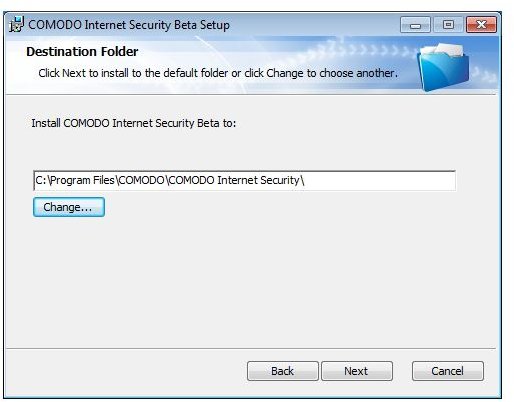The width and height of the screenshot is (514, 402).
Task: Click the 'Click Next to install' instruction text
Action: pyautogui.click(x=218, y=73)
